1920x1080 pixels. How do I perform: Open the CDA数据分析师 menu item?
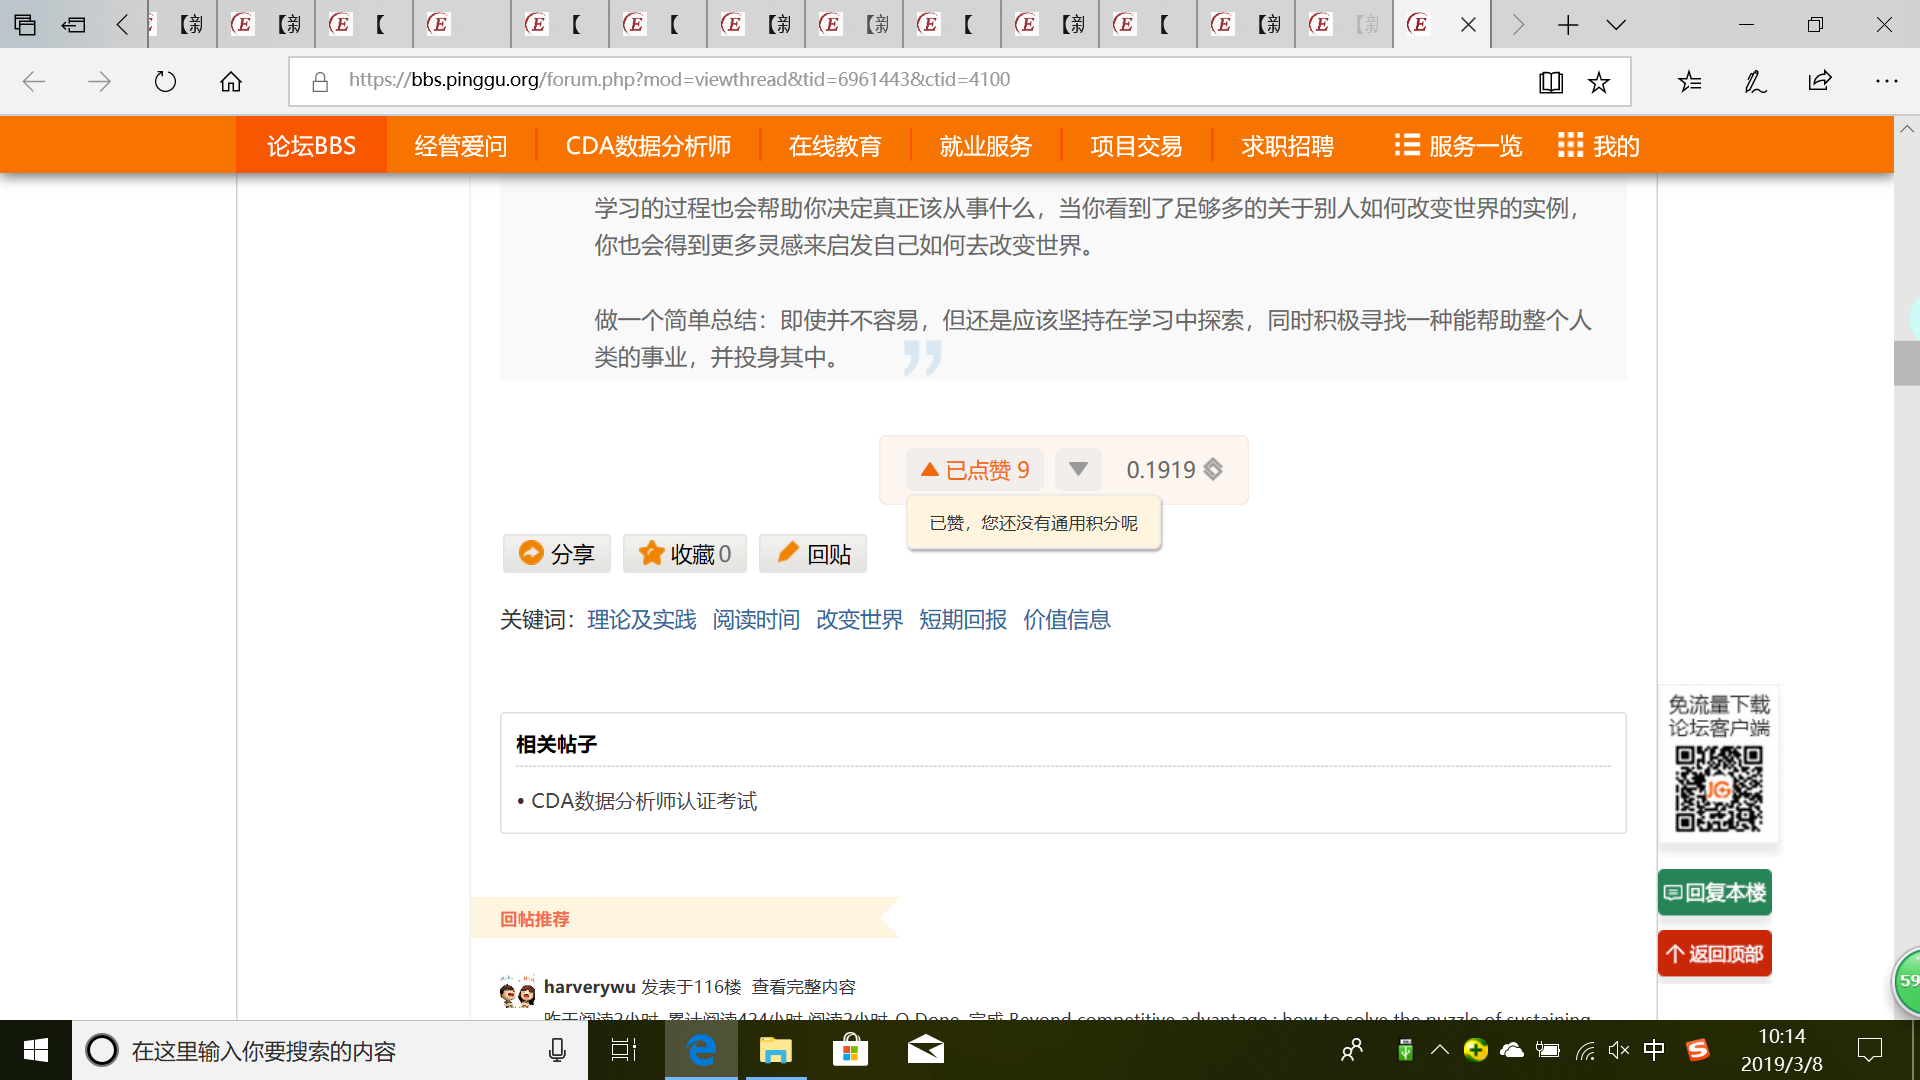[x=648, y=146]
